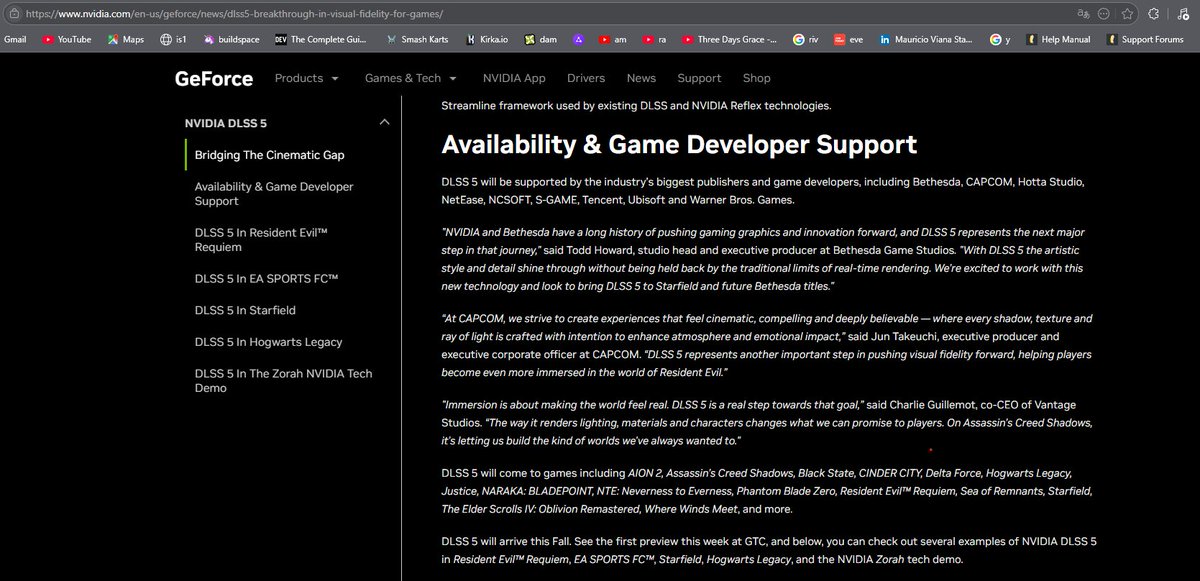Viewport: 1200px width, 581px height.
Task: Go to Availability & Game Developer Support section
Action: [274, 194]
